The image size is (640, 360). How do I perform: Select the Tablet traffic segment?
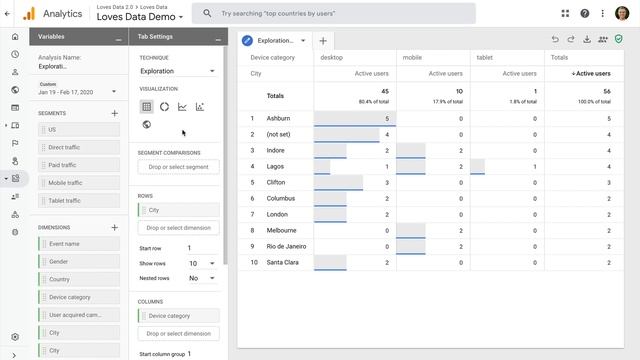pyautogui.click(x=79, y=200)
